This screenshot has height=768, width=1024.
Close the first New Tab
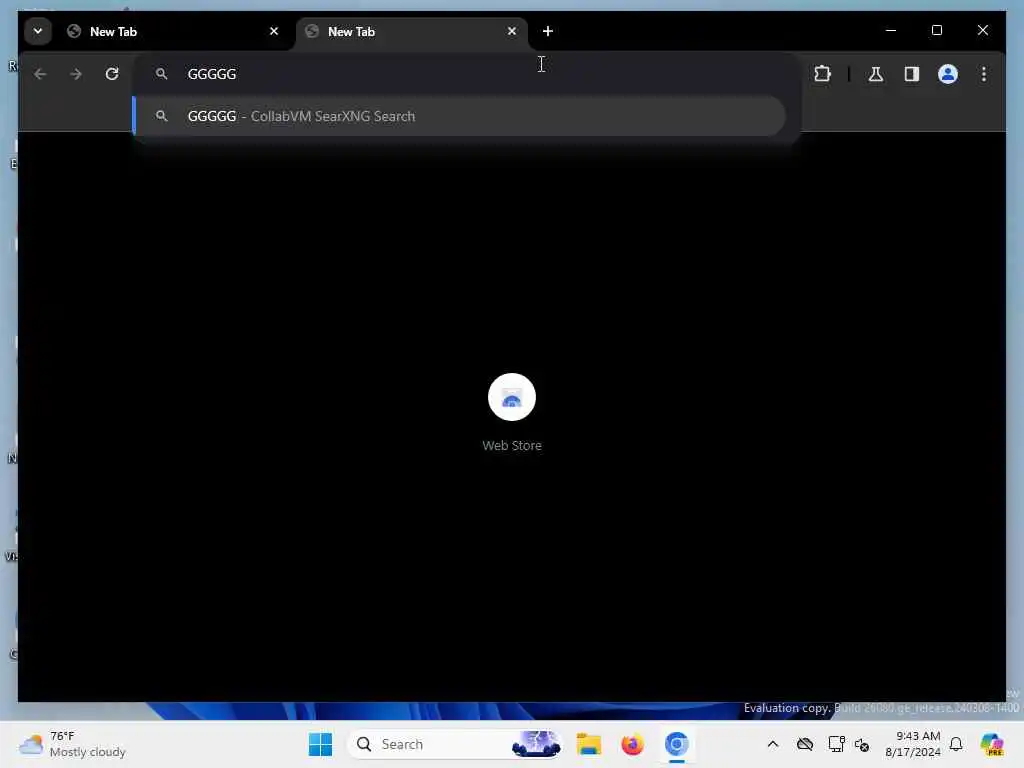pos(274,31)
